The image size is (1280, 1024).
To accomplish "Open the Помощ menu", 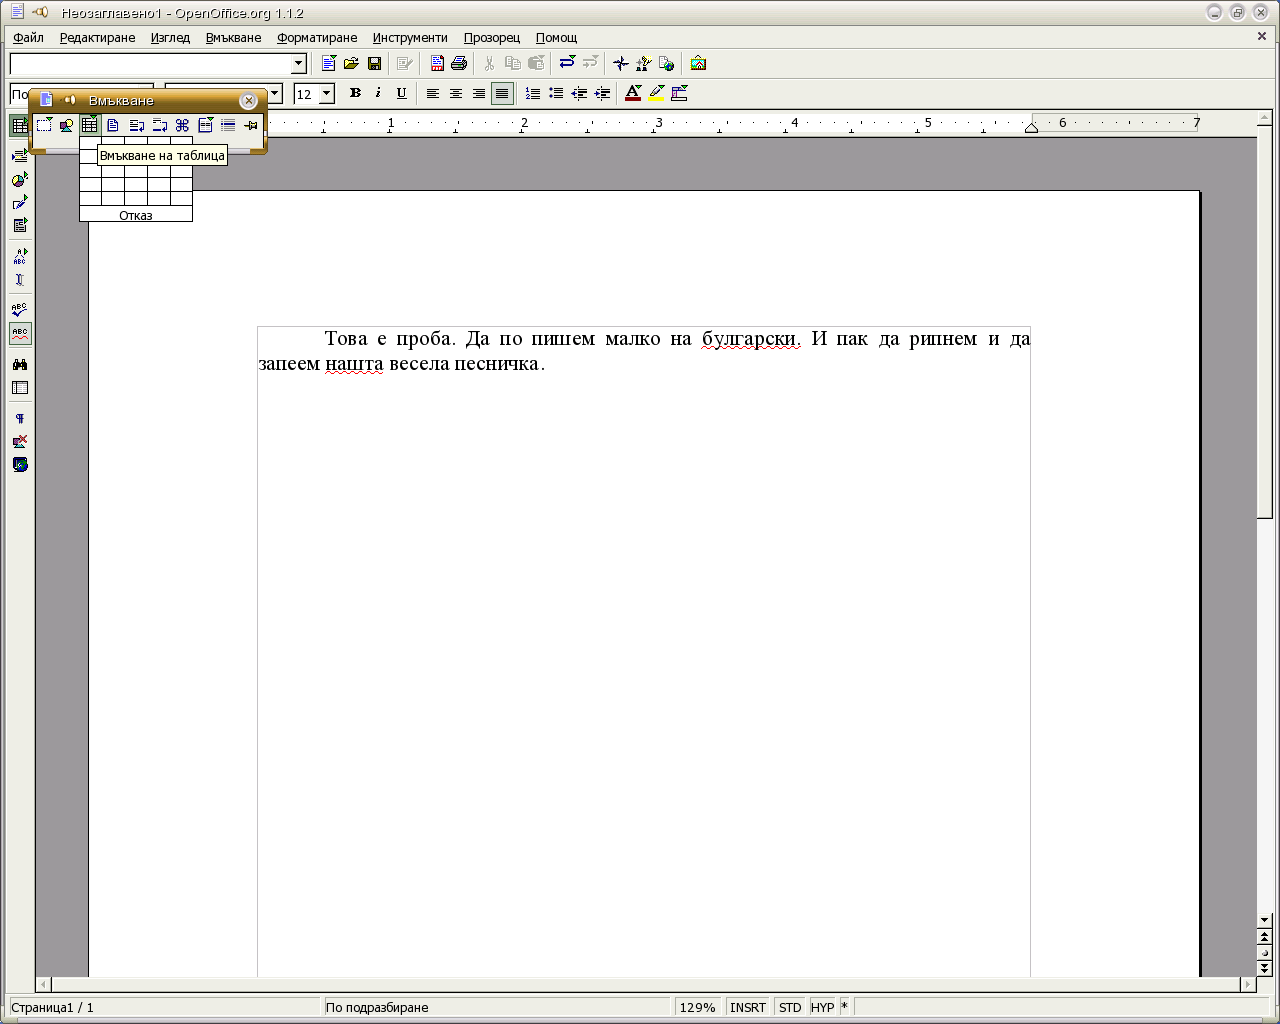I will pyautogui.click(x=556, y=38).
